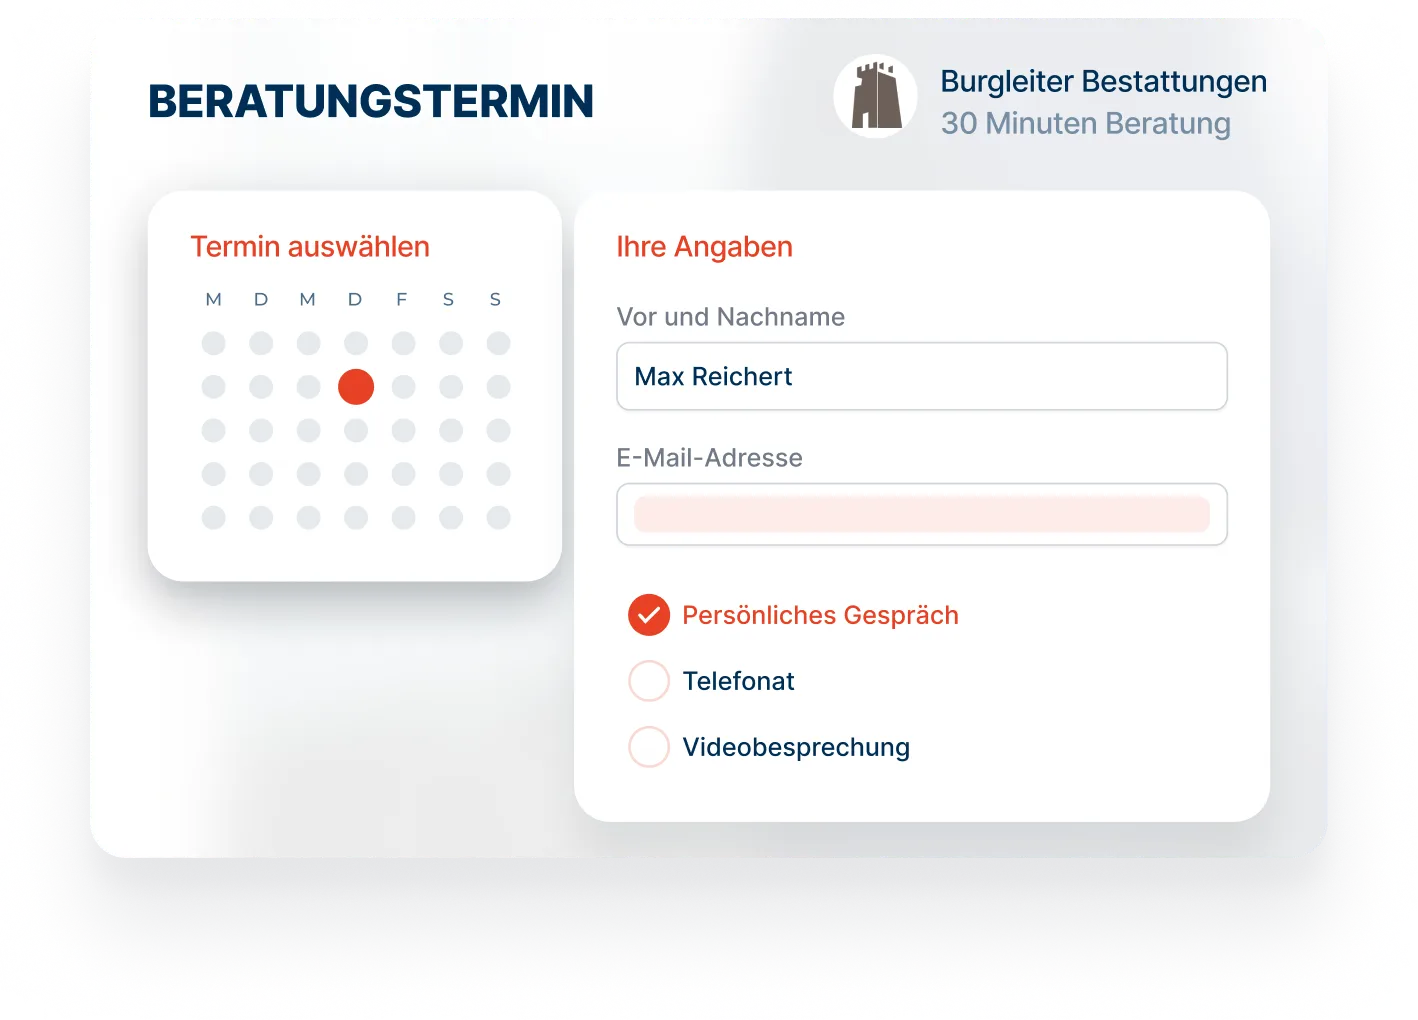
Task: Click the Ihre Angaben heading
Action: (x=705, y=247)
